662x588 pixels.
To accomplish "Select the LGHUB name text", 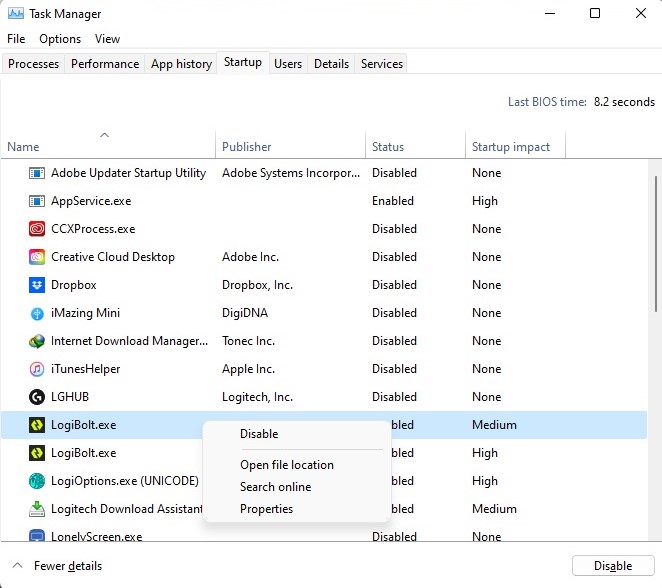I will click(x=70, y=397).
